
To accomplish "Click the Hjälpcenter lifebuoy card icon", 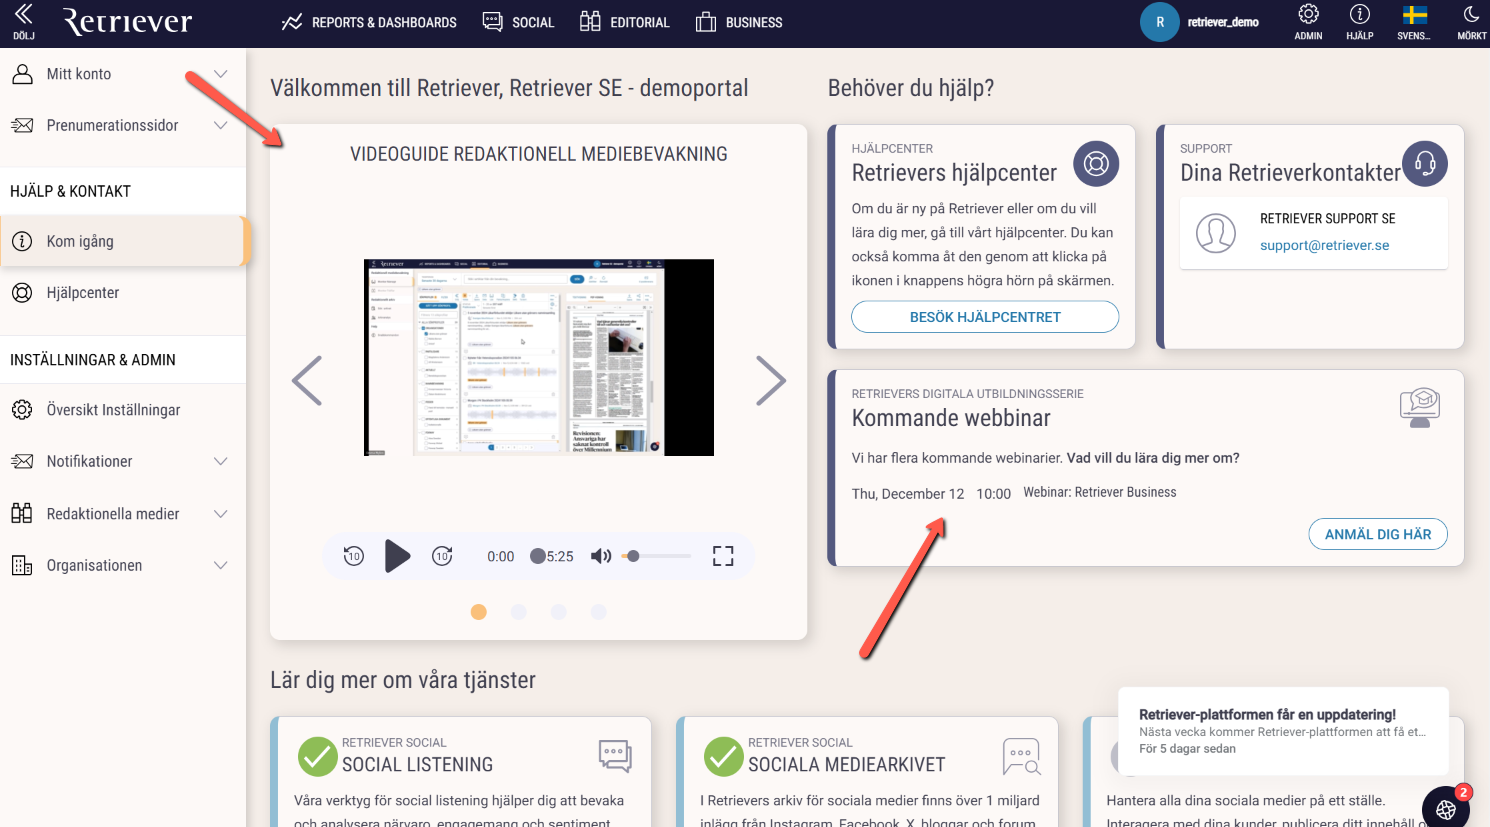I will point(1096,164).
